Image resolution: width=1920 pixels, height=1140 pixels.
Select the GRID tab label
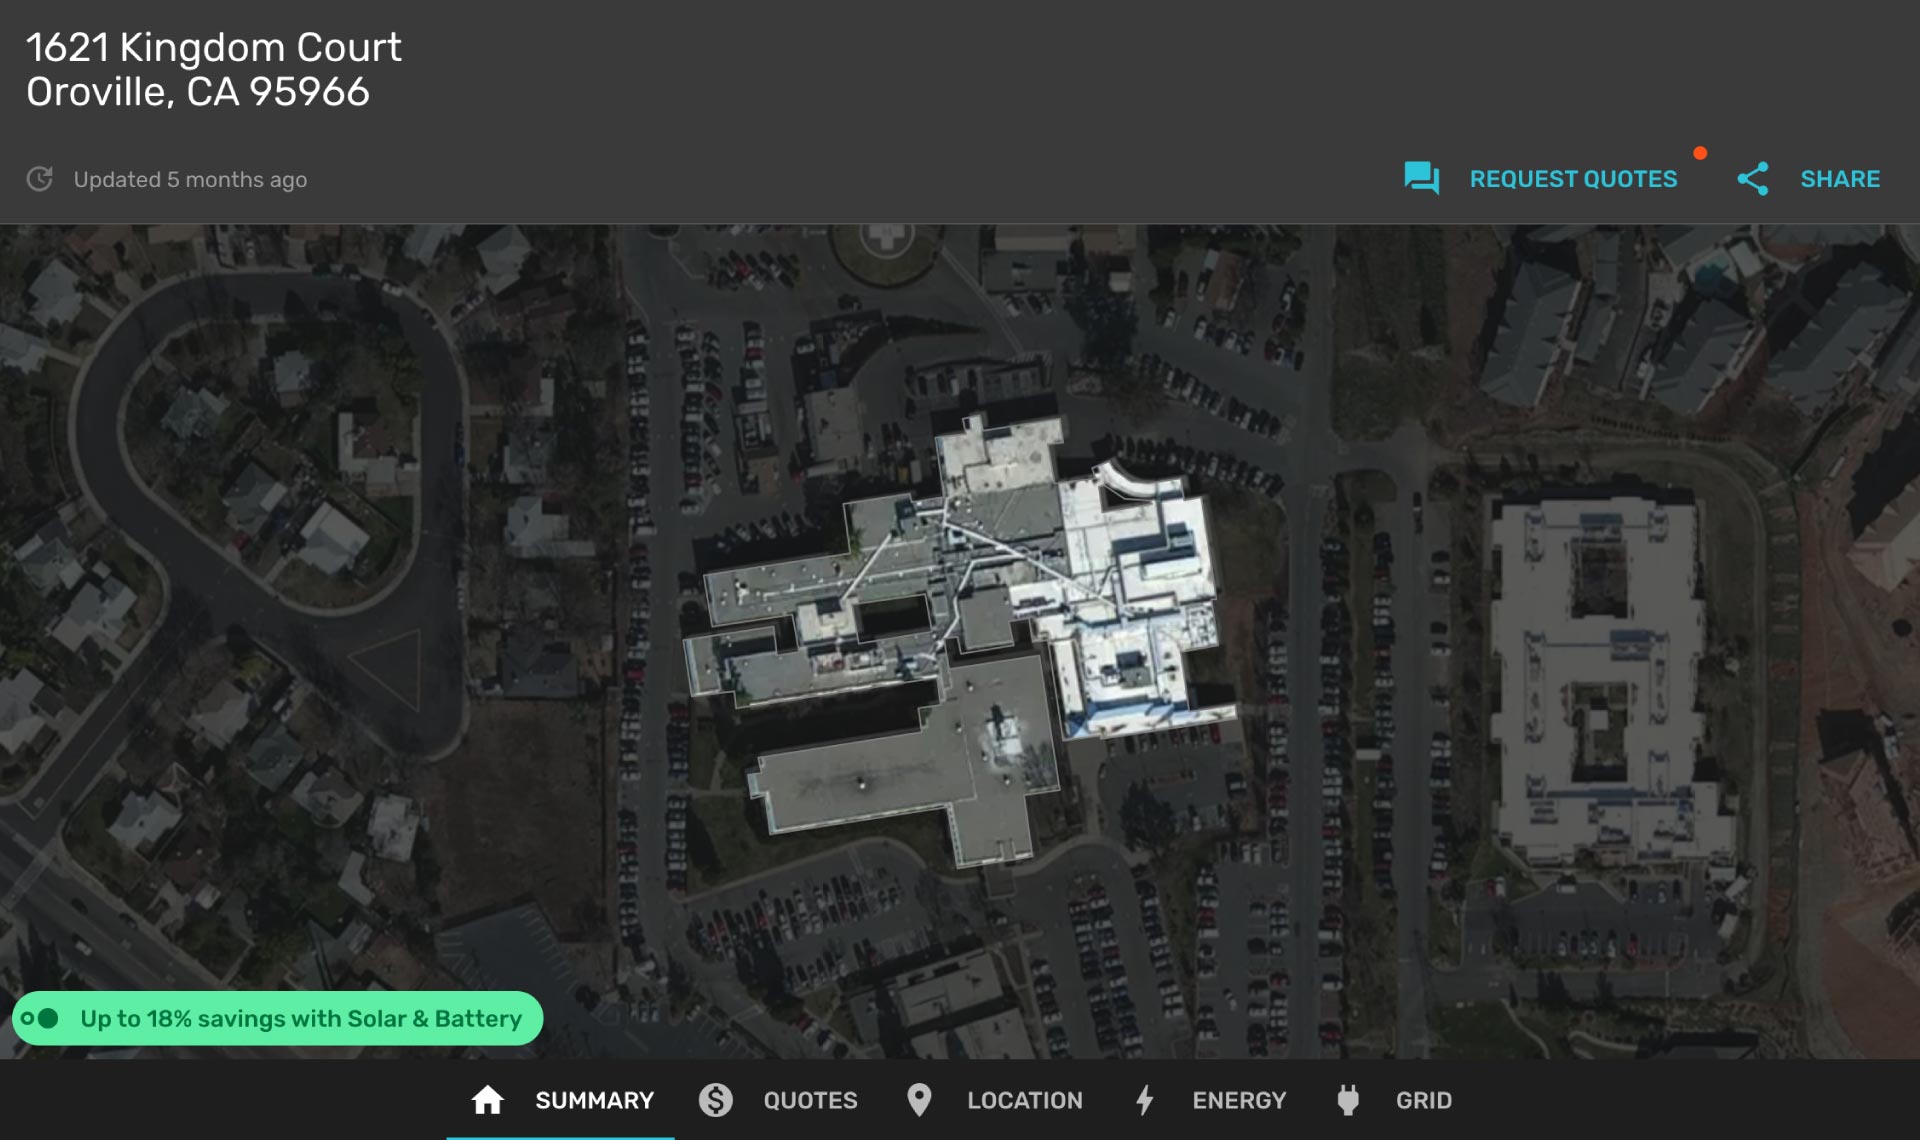pos(1423,1100)
